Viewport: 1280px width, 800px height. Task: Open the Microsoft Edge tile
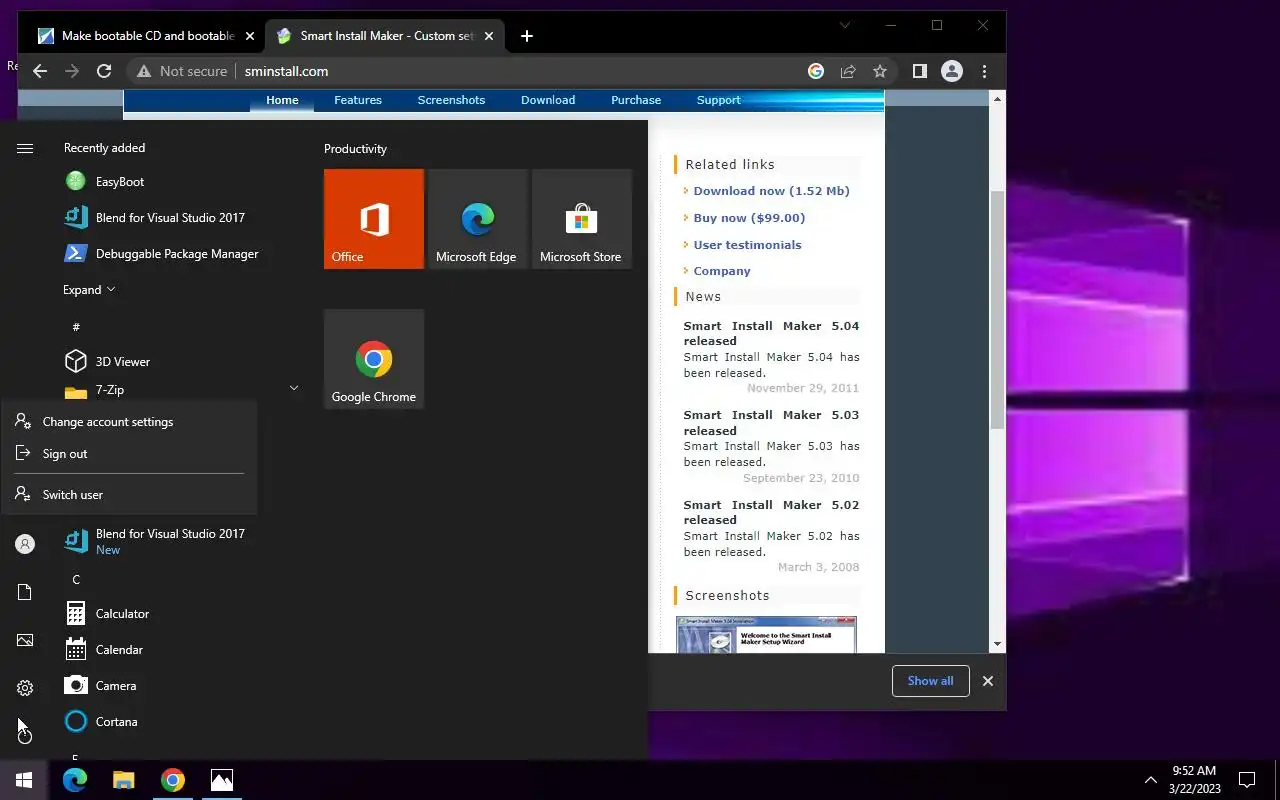tap(478, 219)
